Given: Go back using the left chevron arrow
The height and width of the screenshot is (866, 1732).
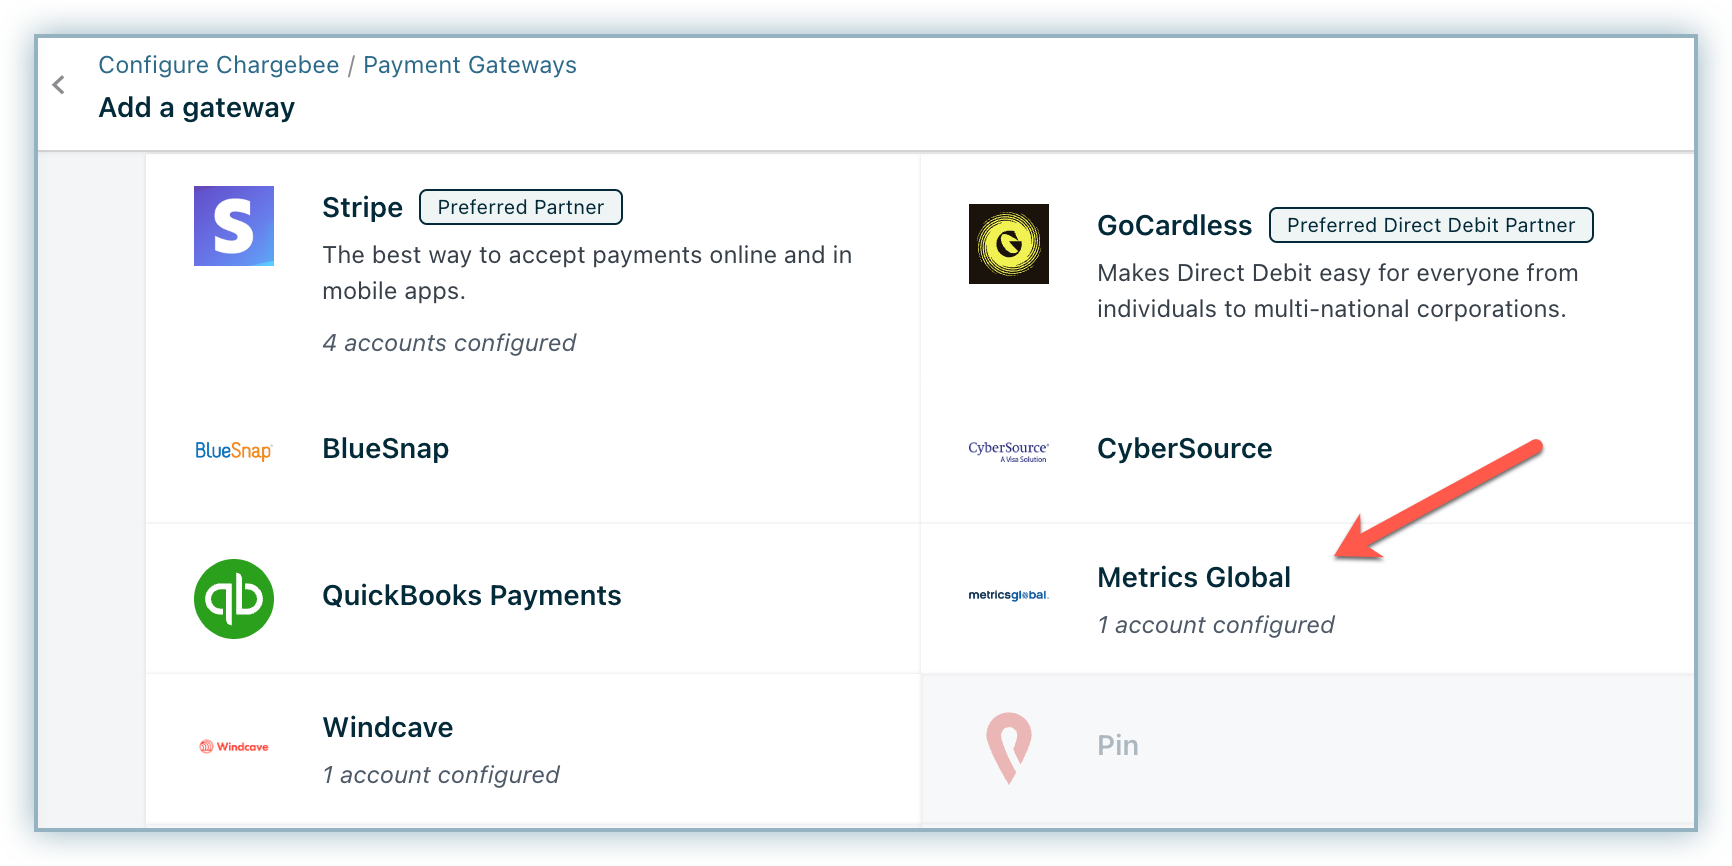Looking at the screenshot, I should tap(59, 85).
